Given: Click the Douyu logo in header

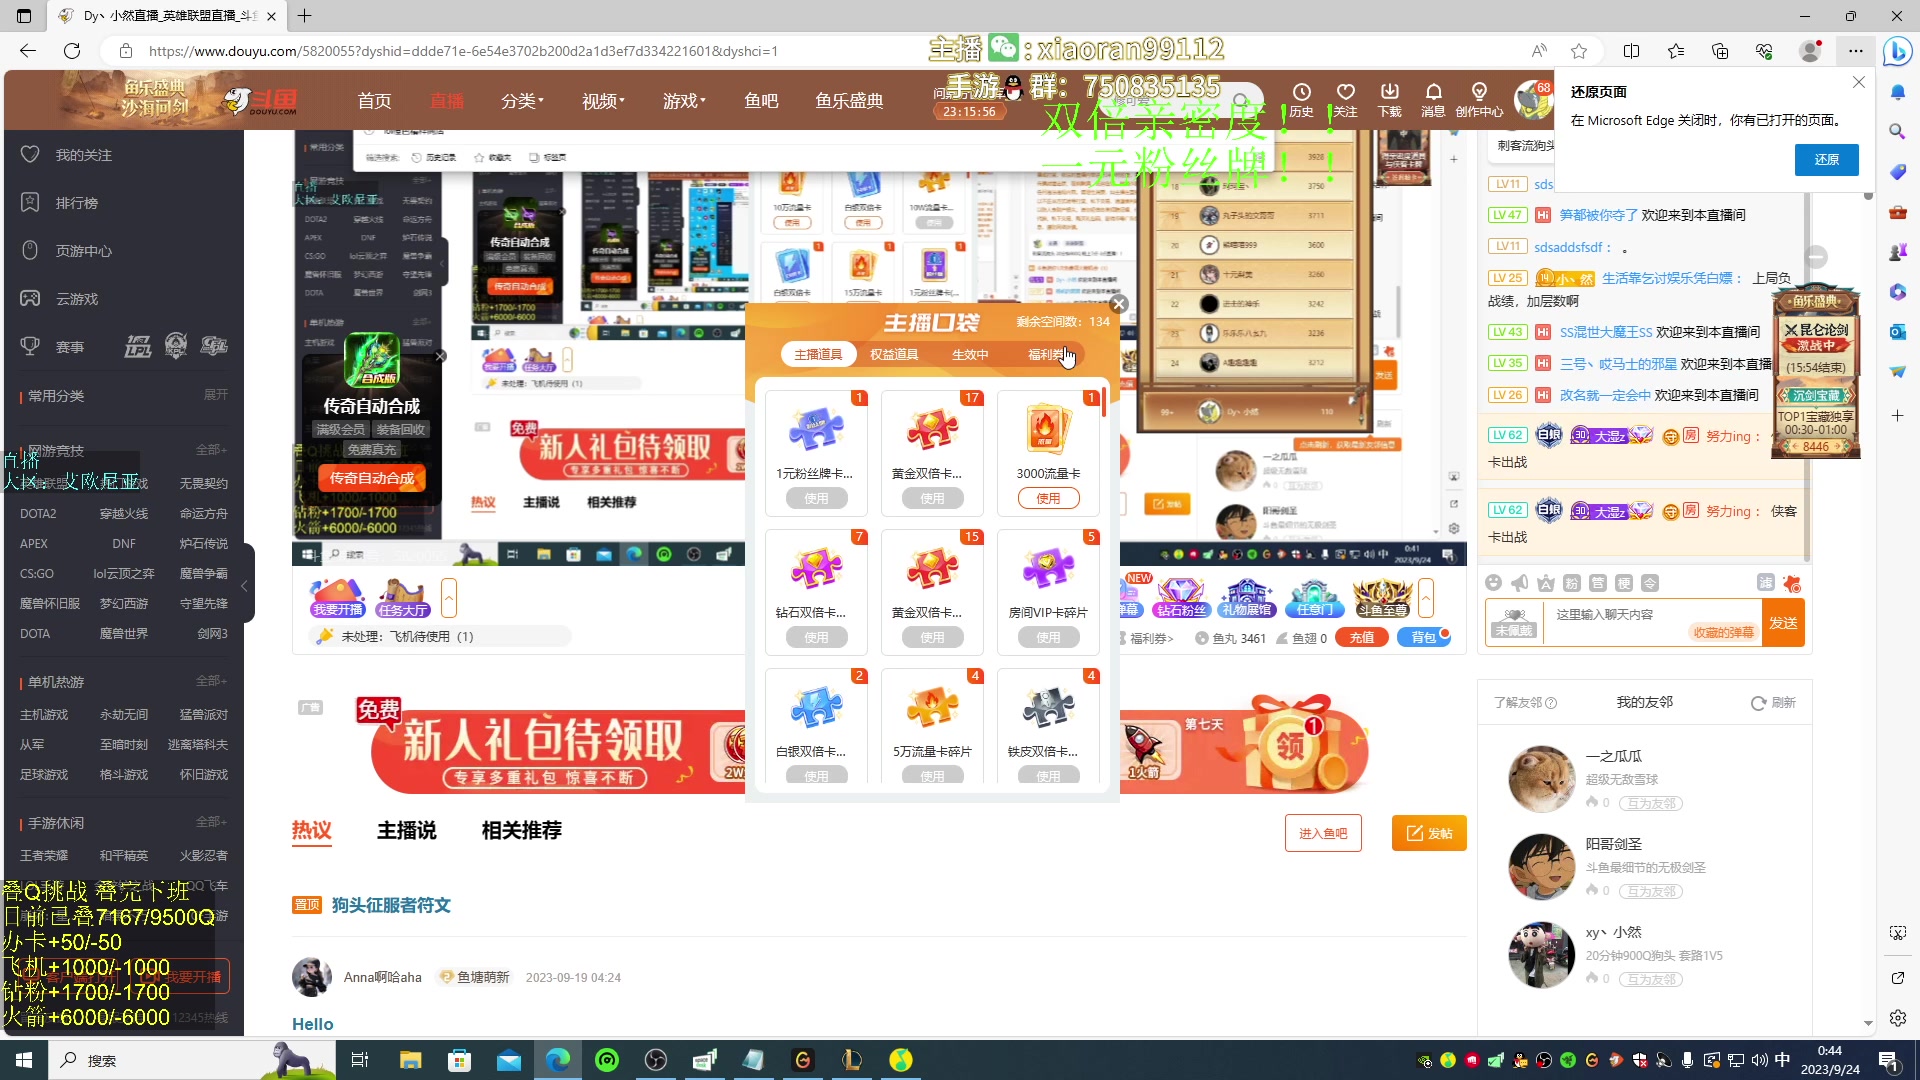Looking at the screenshot, I should [x=261, y=100].
